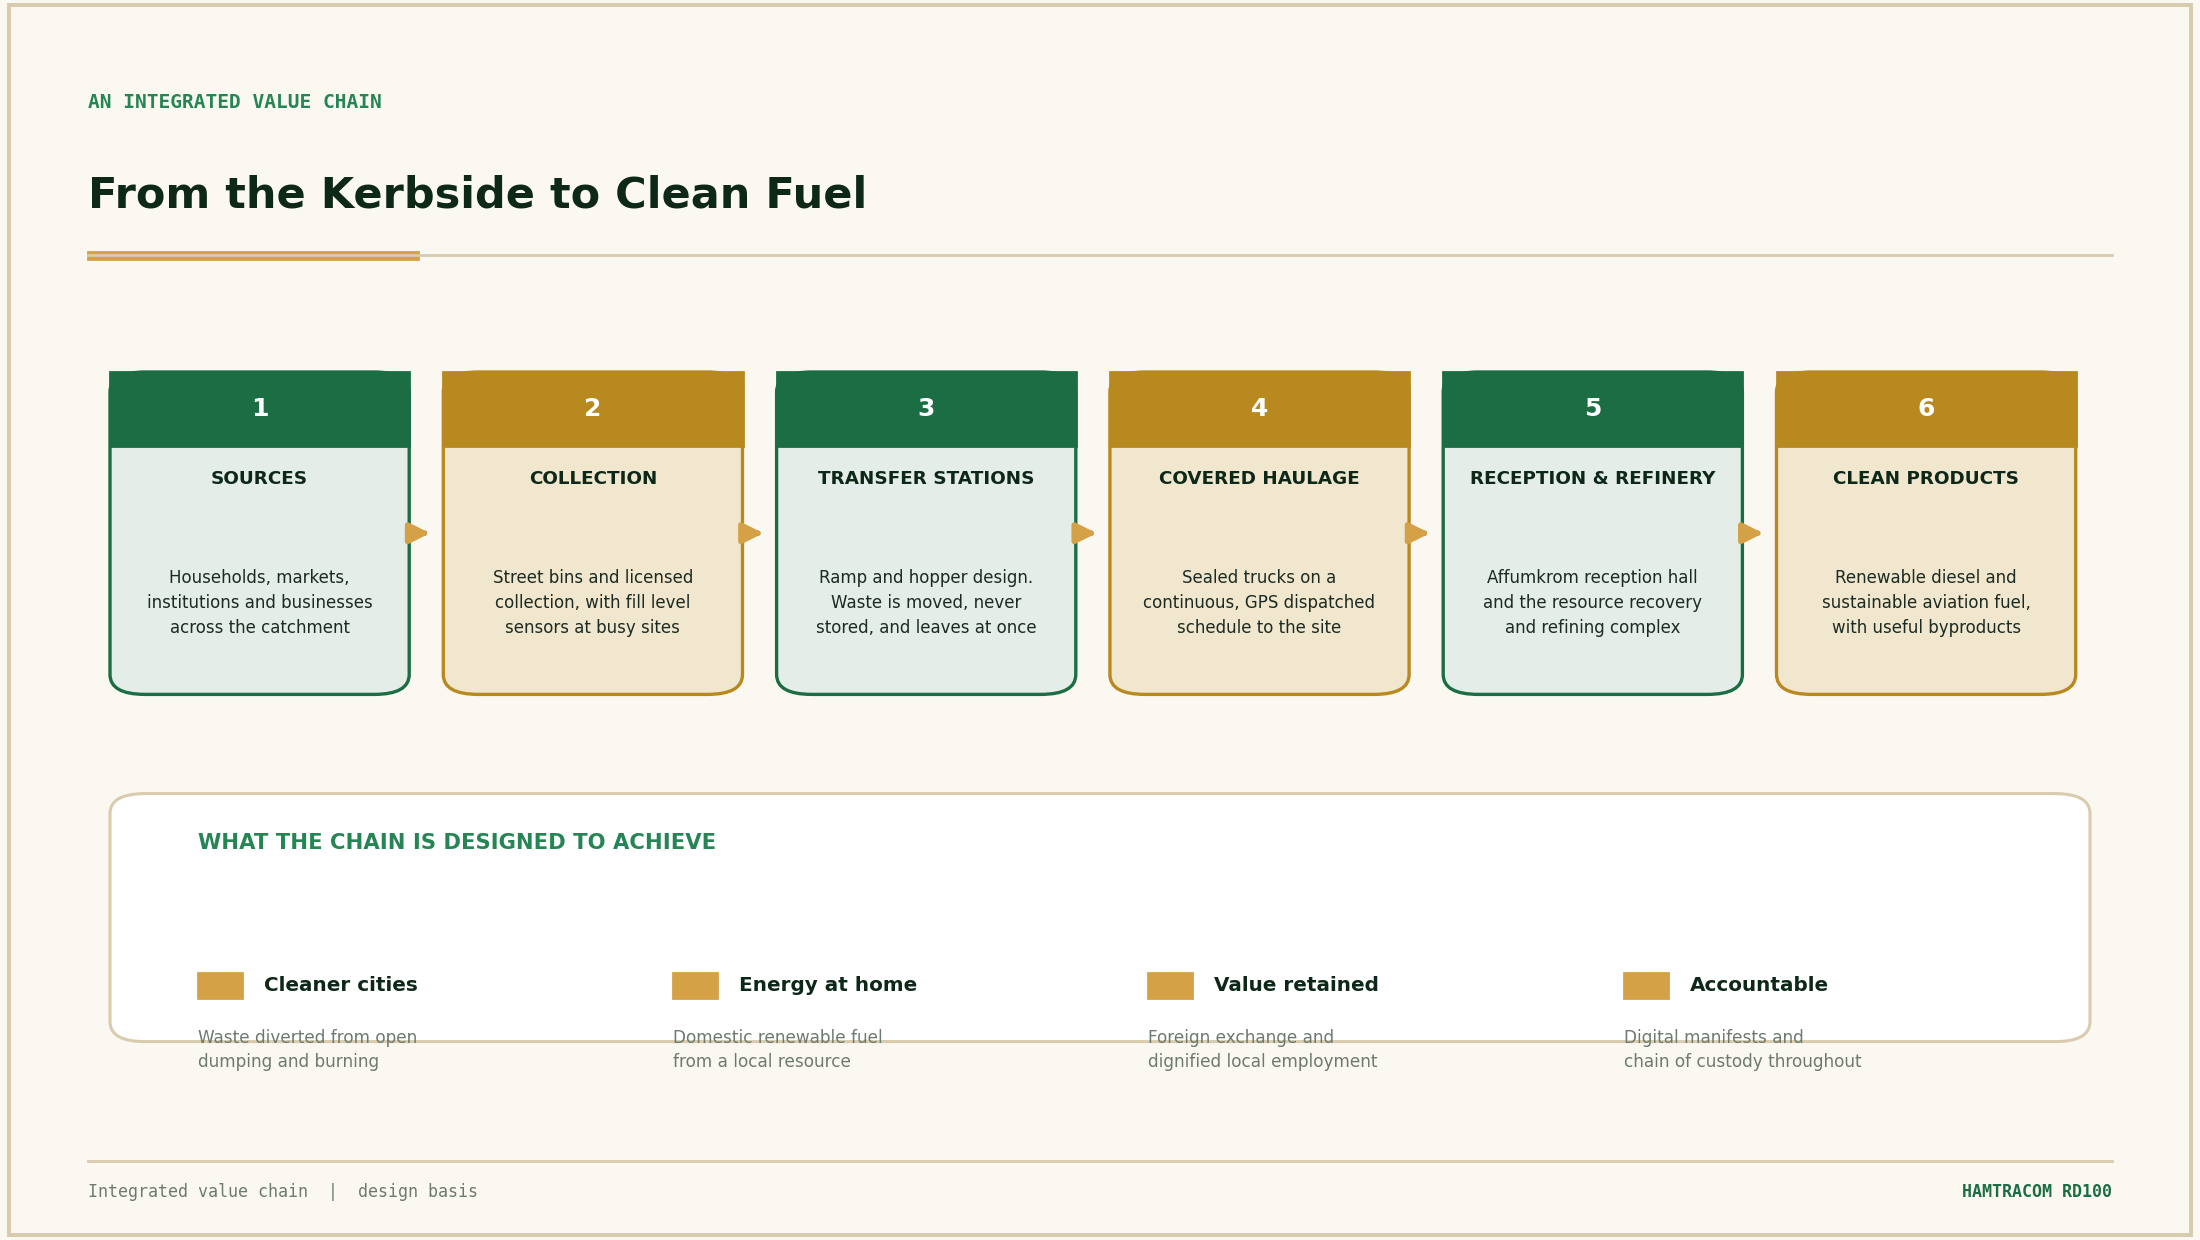Click the 'HAMTRACOM RD100' footer text
Screen dimensions: 2200x1240
pos(2037,1192)
